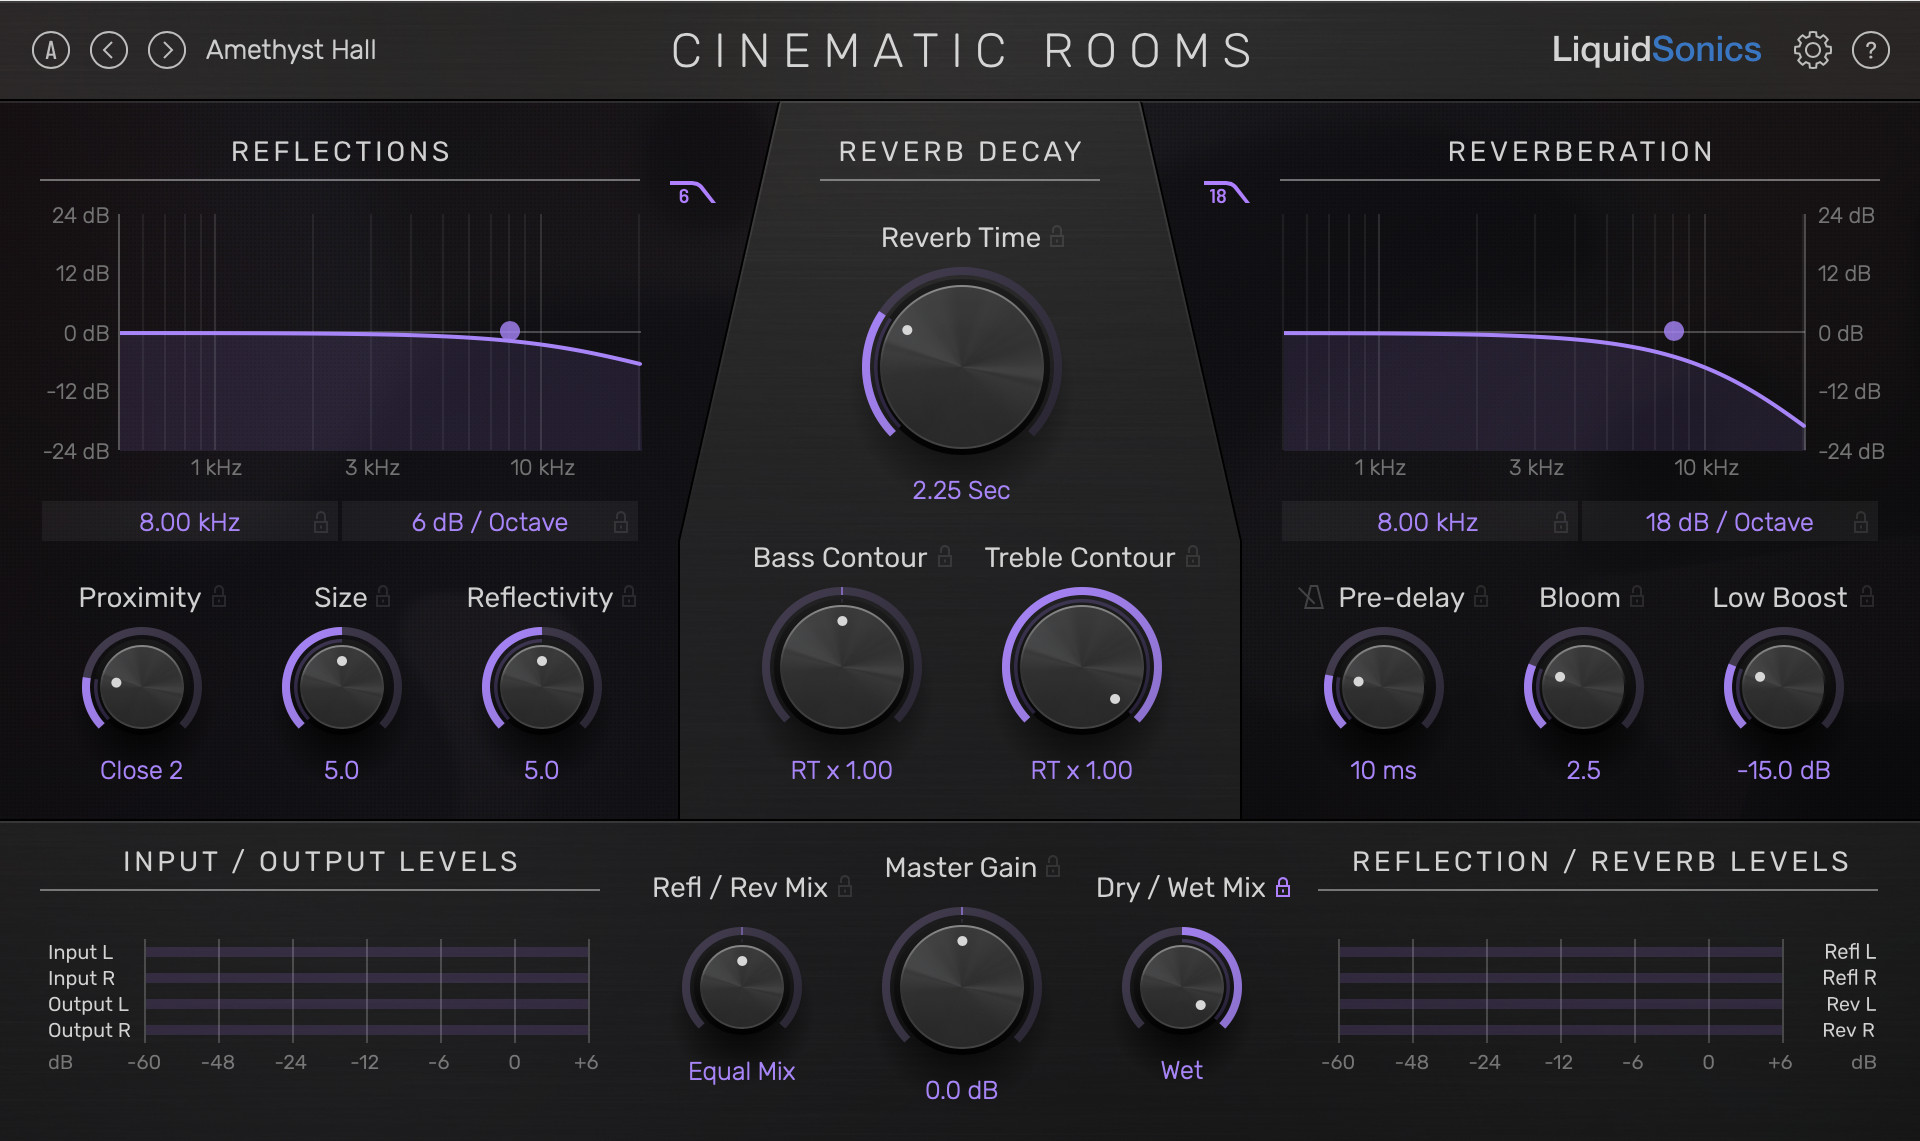
Task: Click the Reflections EQ curve node
Action: (x=510, y=330)
